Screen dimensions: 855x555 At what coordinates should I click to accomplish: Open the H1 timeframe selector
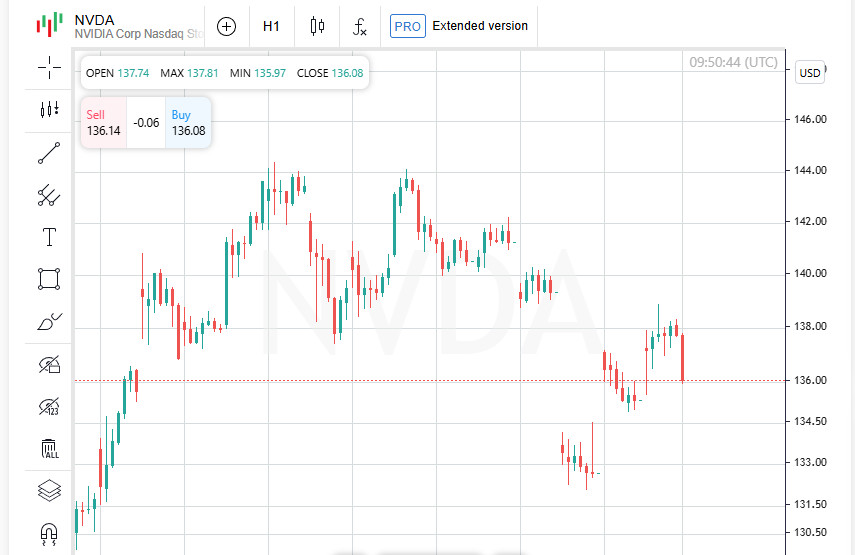click(271, 26)
